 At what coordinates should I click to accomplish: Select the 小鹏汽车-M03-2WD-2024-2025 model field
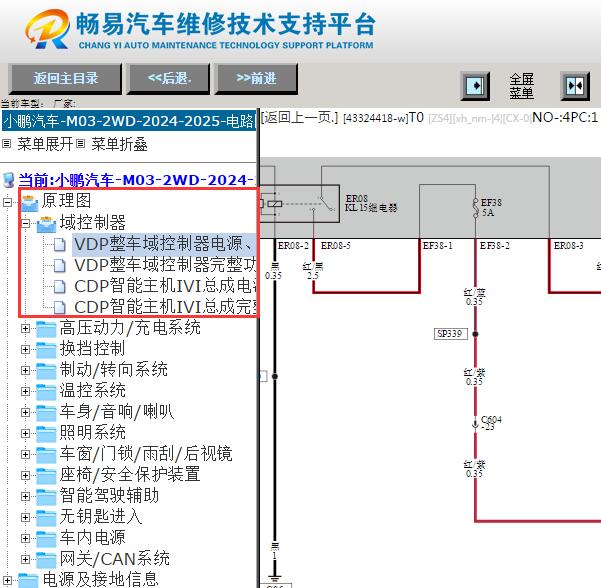pyautogui.click(x=129, y=121)
